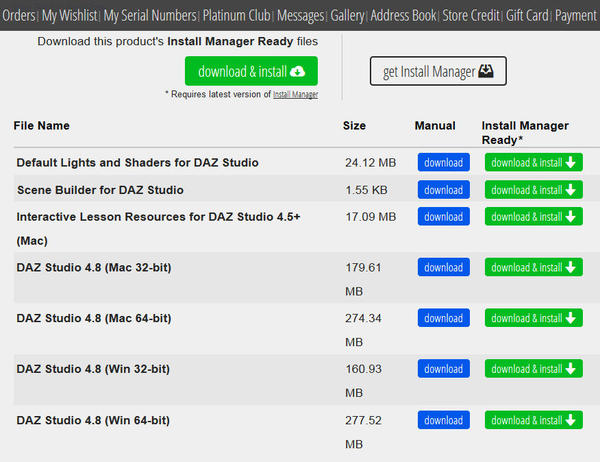Click the Manual column header
Image resolution: width=600 pixels, height=462 pixels.
(435, 126)
